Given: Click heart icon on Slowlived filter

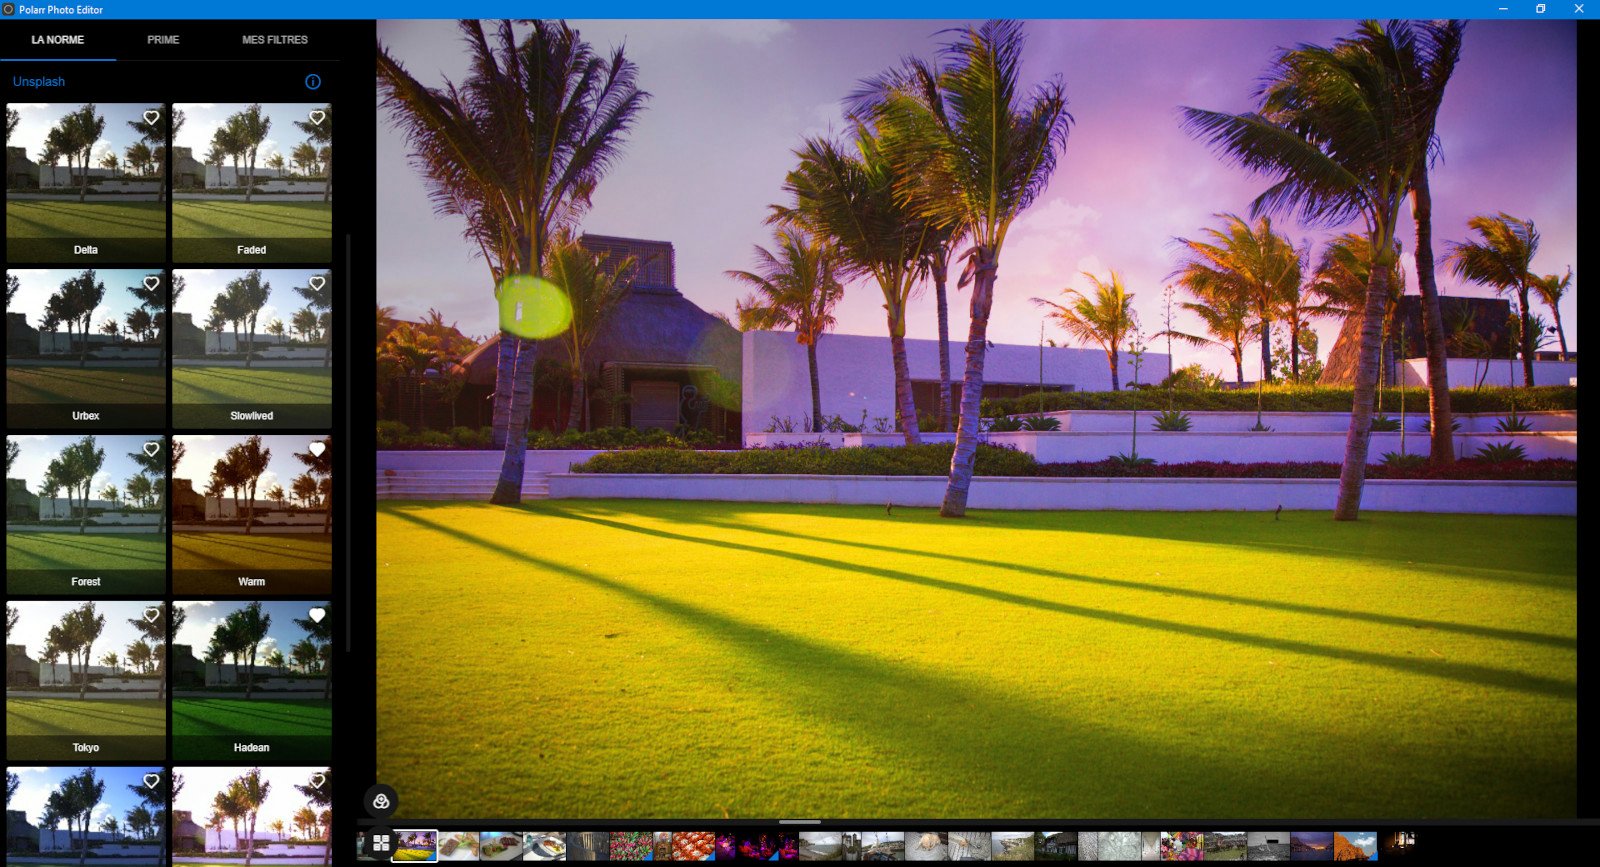Looking at the screenshot, I should [317, 284].
